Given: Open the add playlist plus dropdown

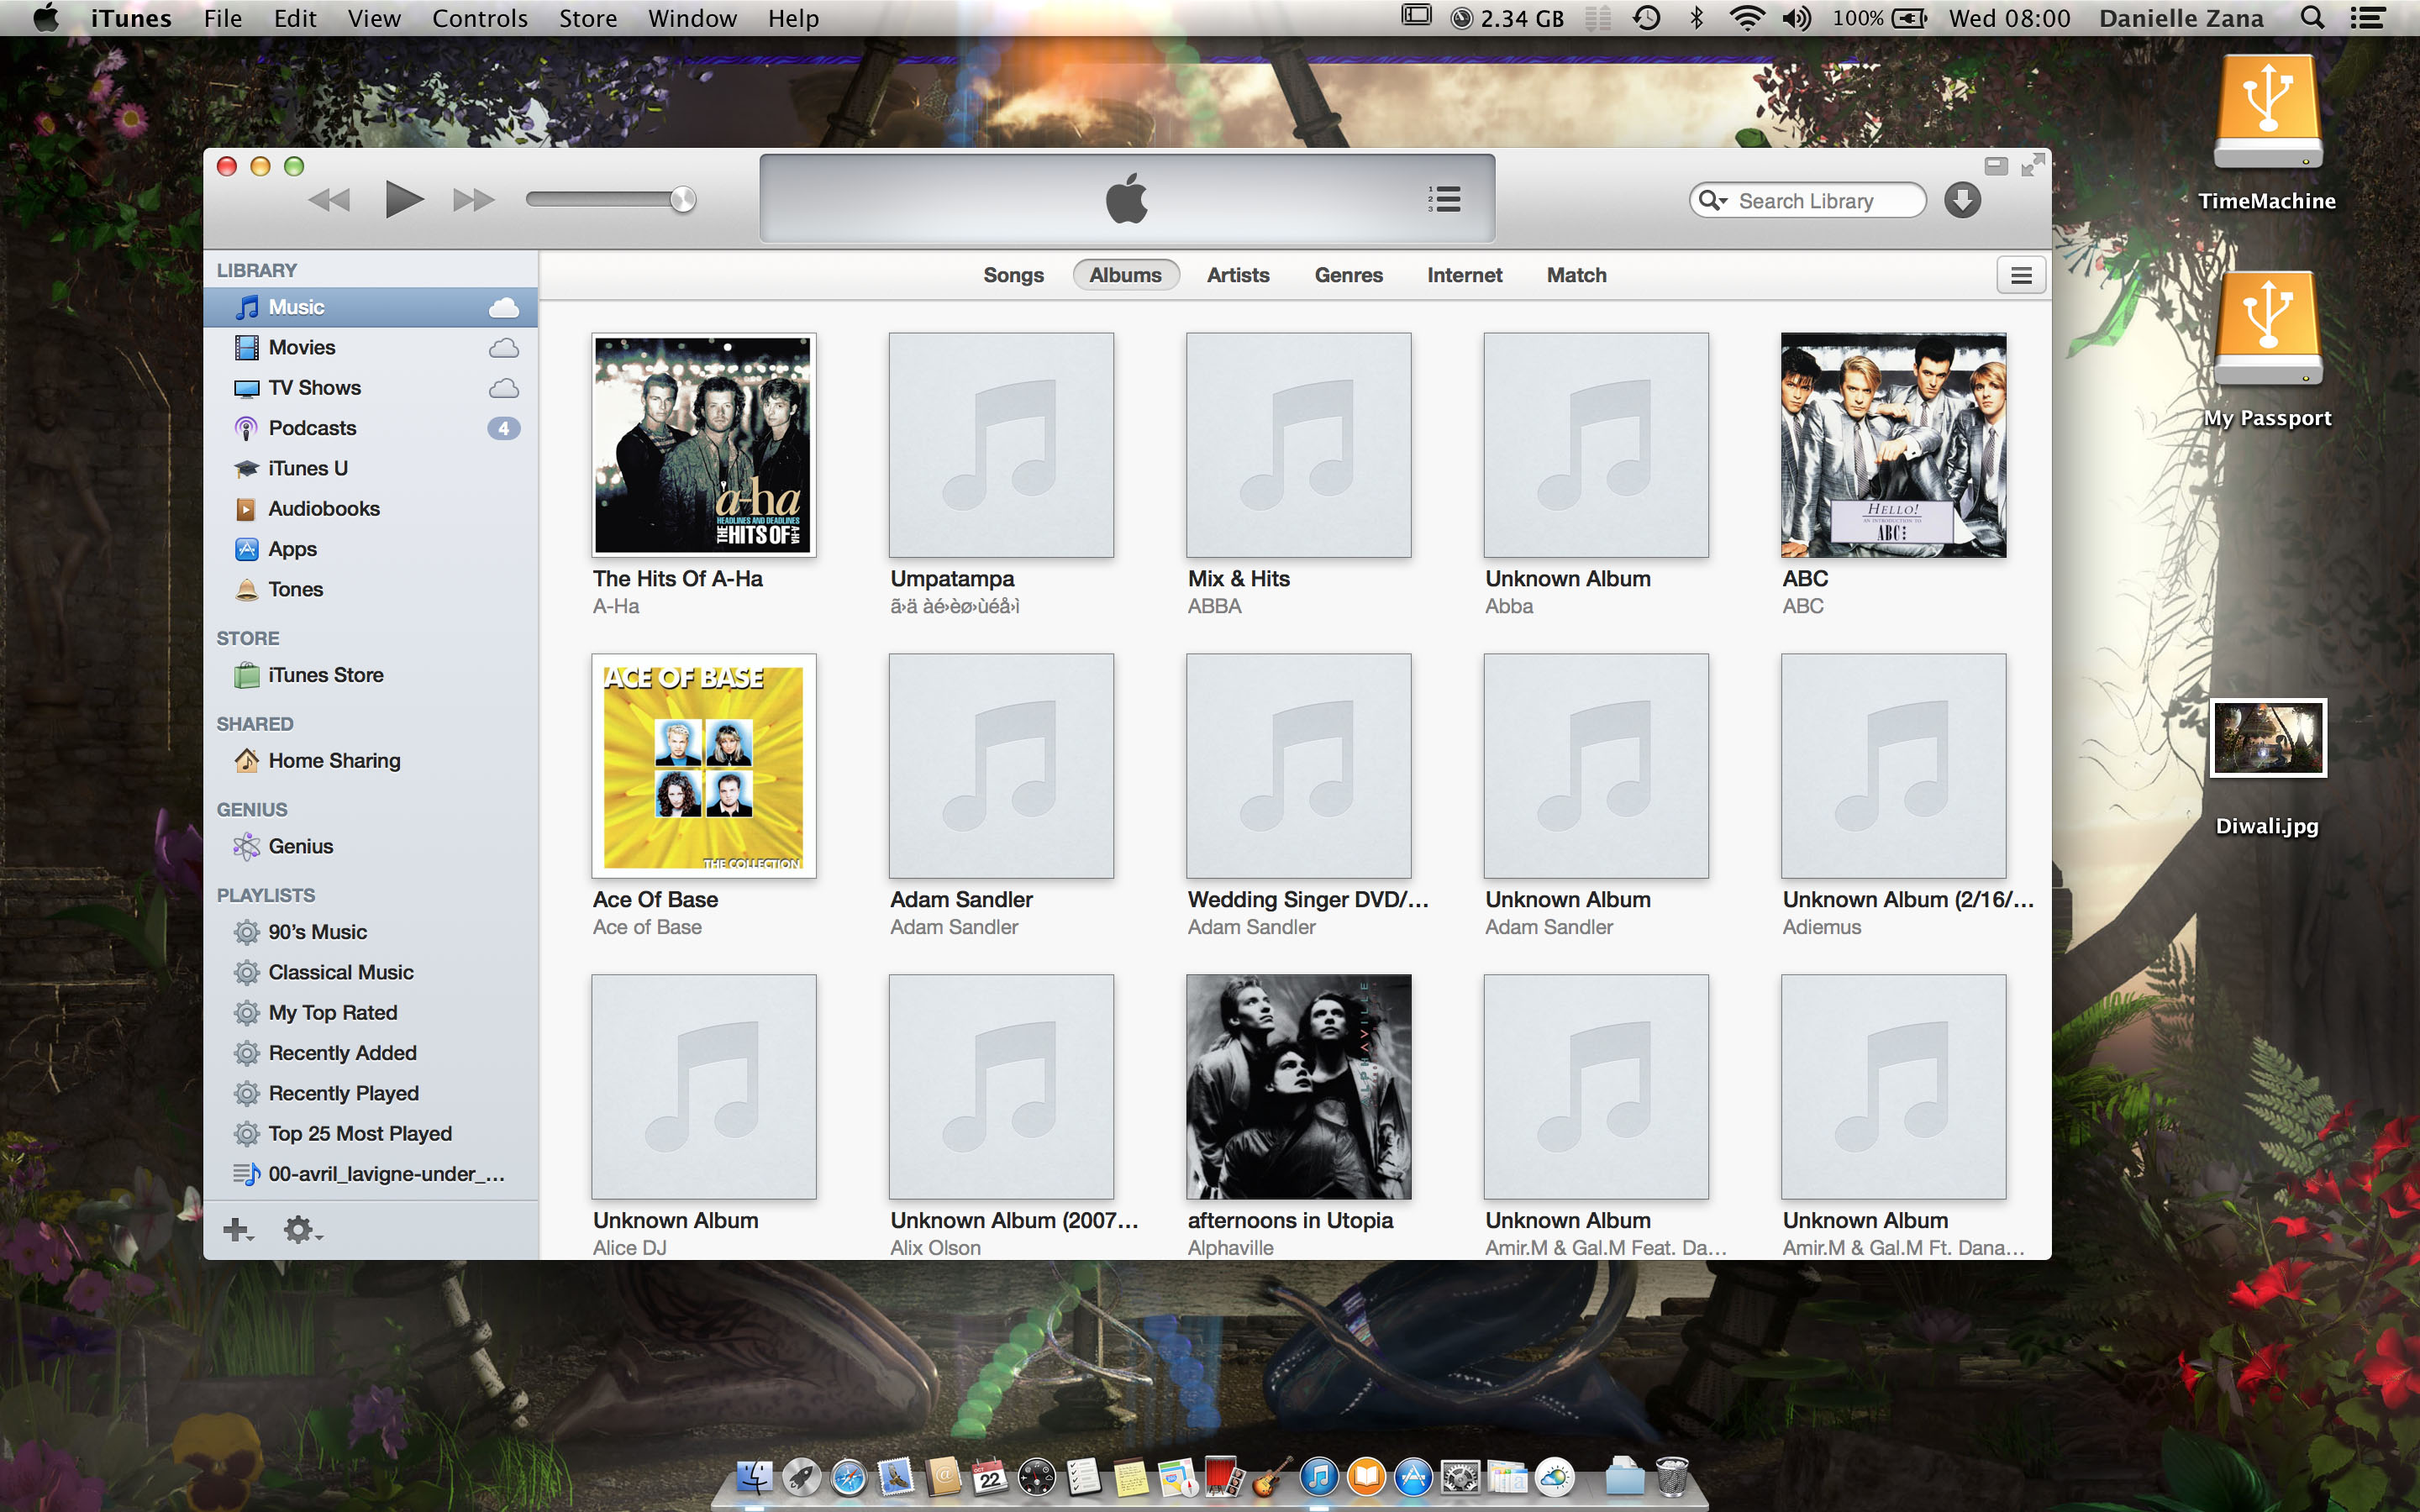Looking at the screenshot, I should click(238, 1230).
